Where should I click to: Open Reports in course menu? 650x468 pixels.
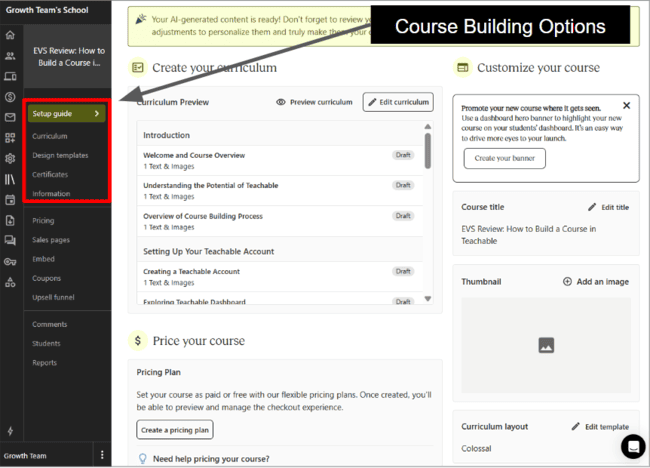coord(45,363)
